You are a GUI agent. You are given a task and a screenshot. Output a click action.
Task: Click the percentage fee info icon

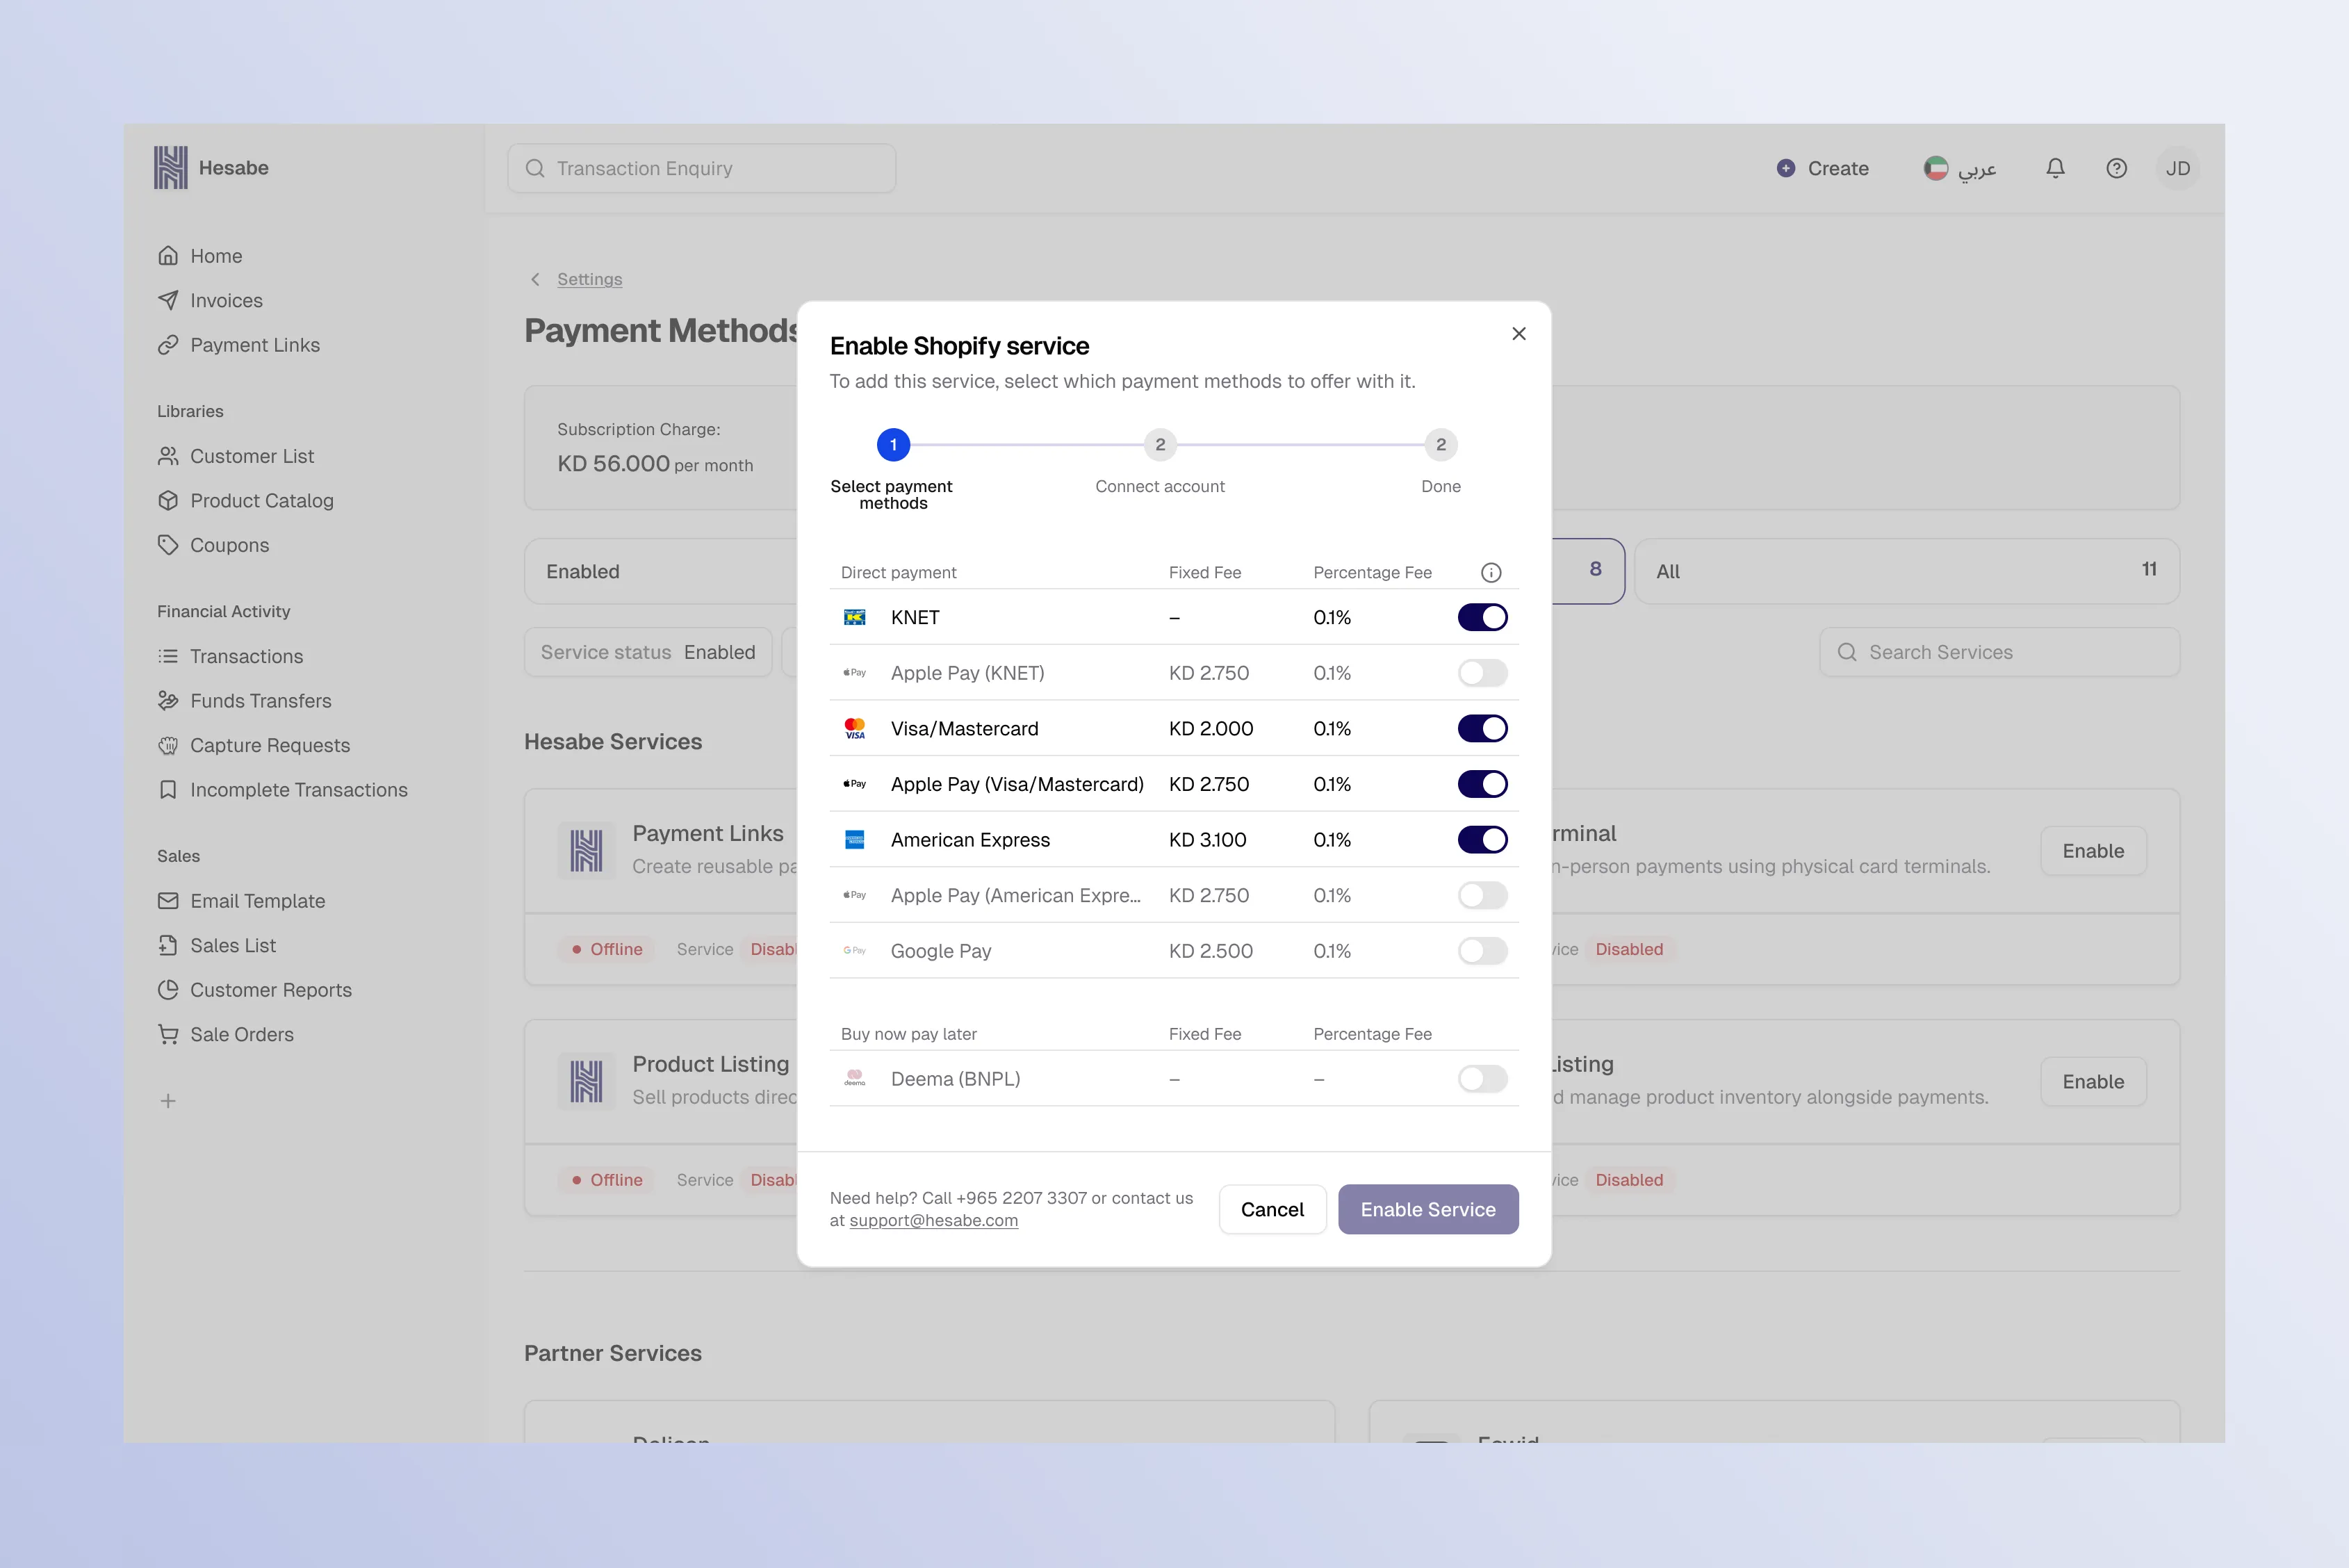1490,573
